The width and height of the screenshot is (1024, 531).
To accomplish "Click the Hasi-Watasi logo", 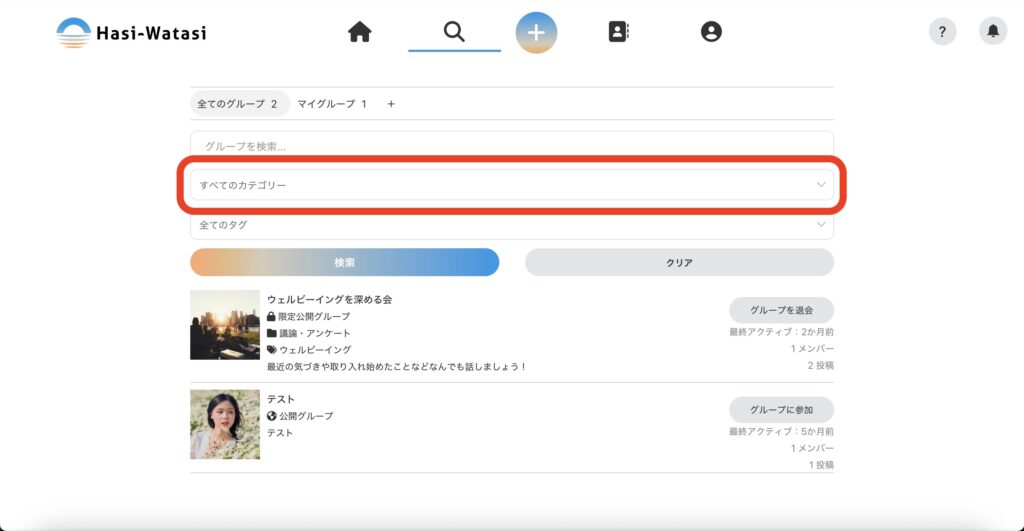I will click(x=131, y=33).
